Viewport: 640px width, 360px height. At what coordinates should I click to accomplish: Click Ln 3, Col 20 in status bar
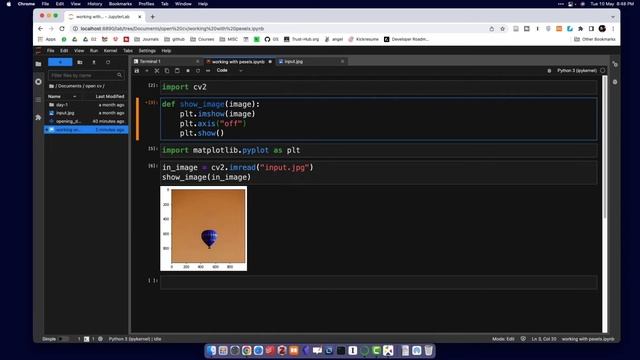[543, 339]
